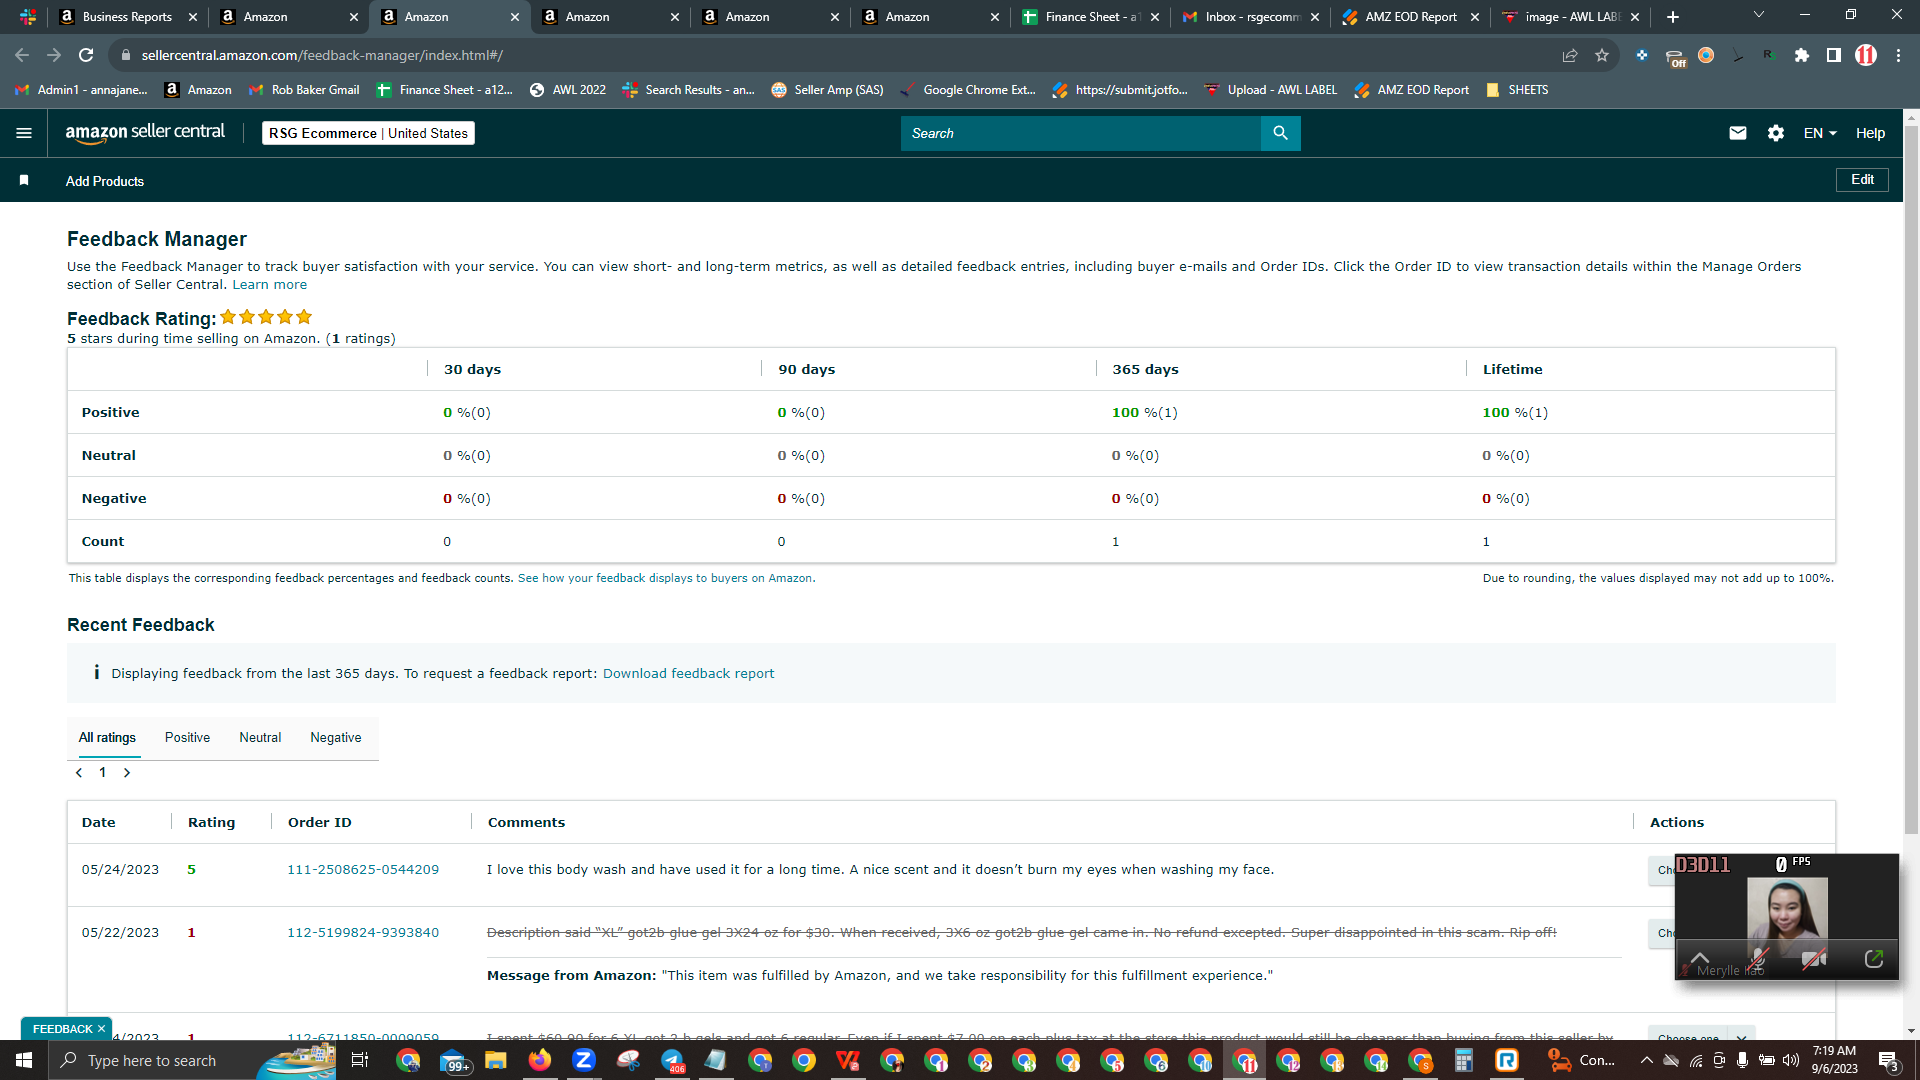
Task: Toggle camera in video overlay
Action: point(1813,959)
